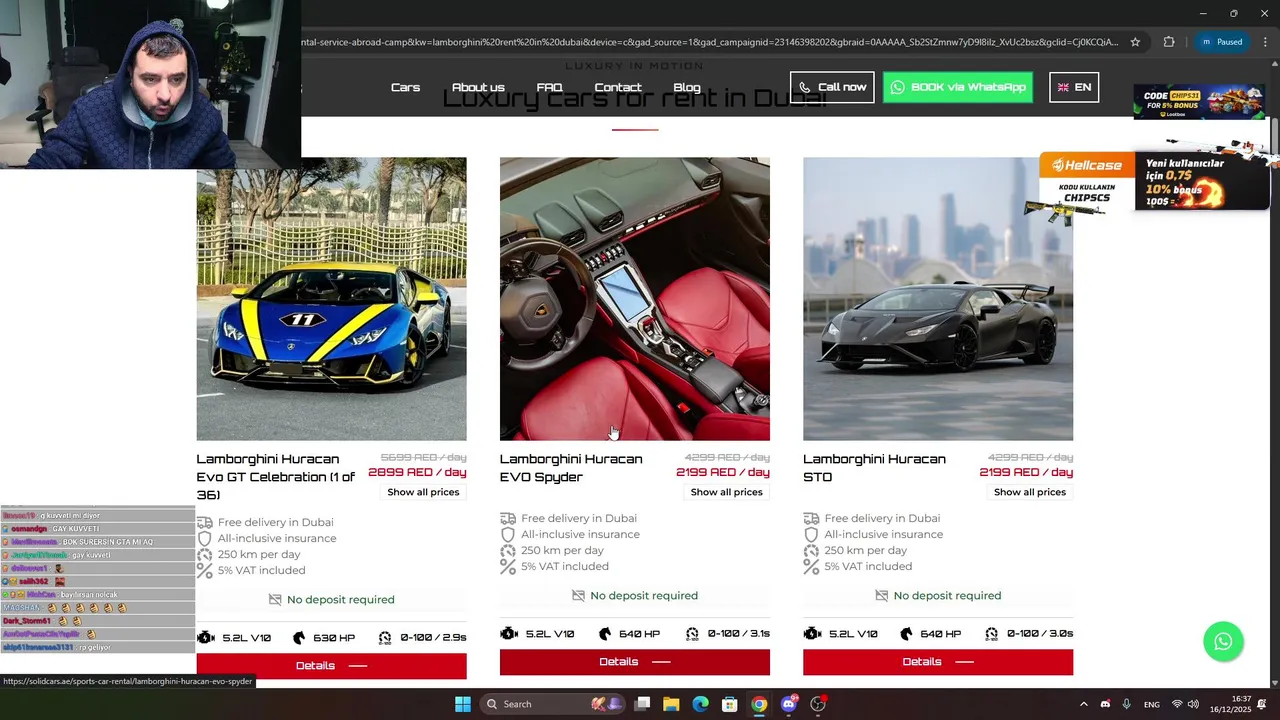Click the floating WhatsApp chat icon
This screenshot has width=1280, height=720.
(x=1223, y=642)
